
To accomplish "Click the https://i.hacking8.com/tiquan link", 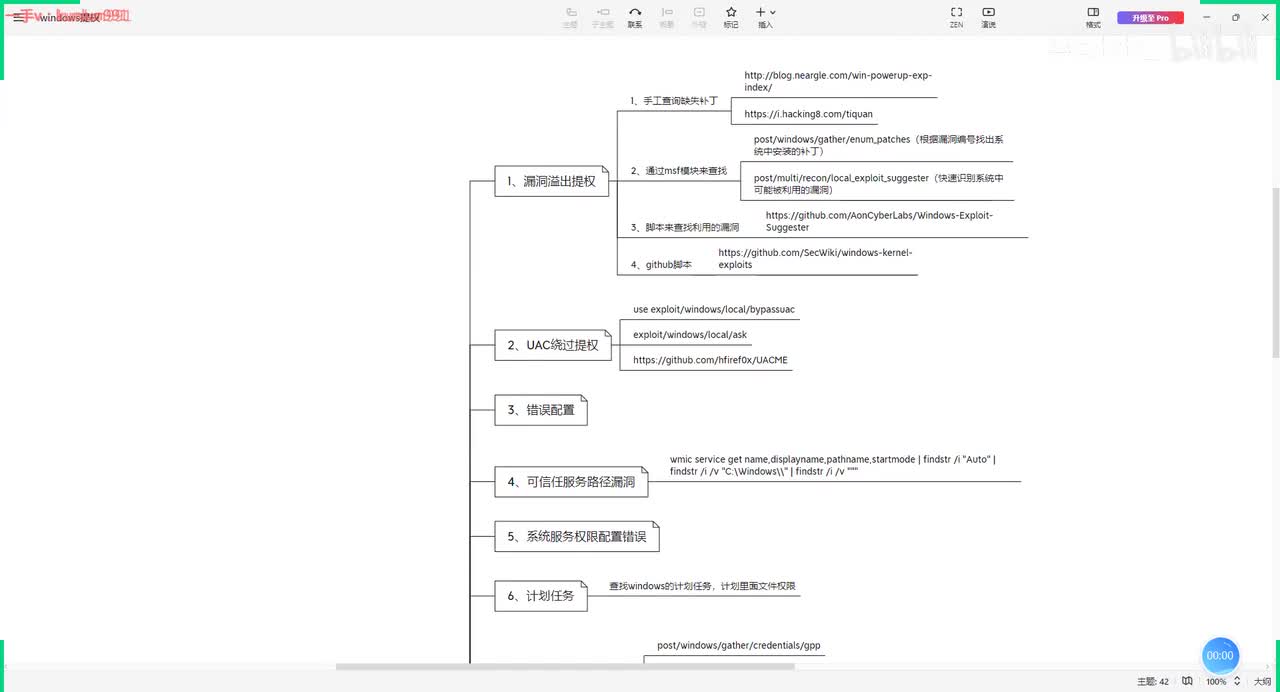I will pos(808,114).
